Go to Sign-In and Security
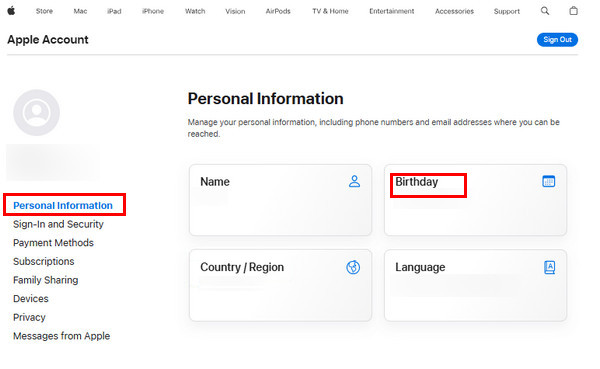This screenshot has height=369, width=600. 58,224
